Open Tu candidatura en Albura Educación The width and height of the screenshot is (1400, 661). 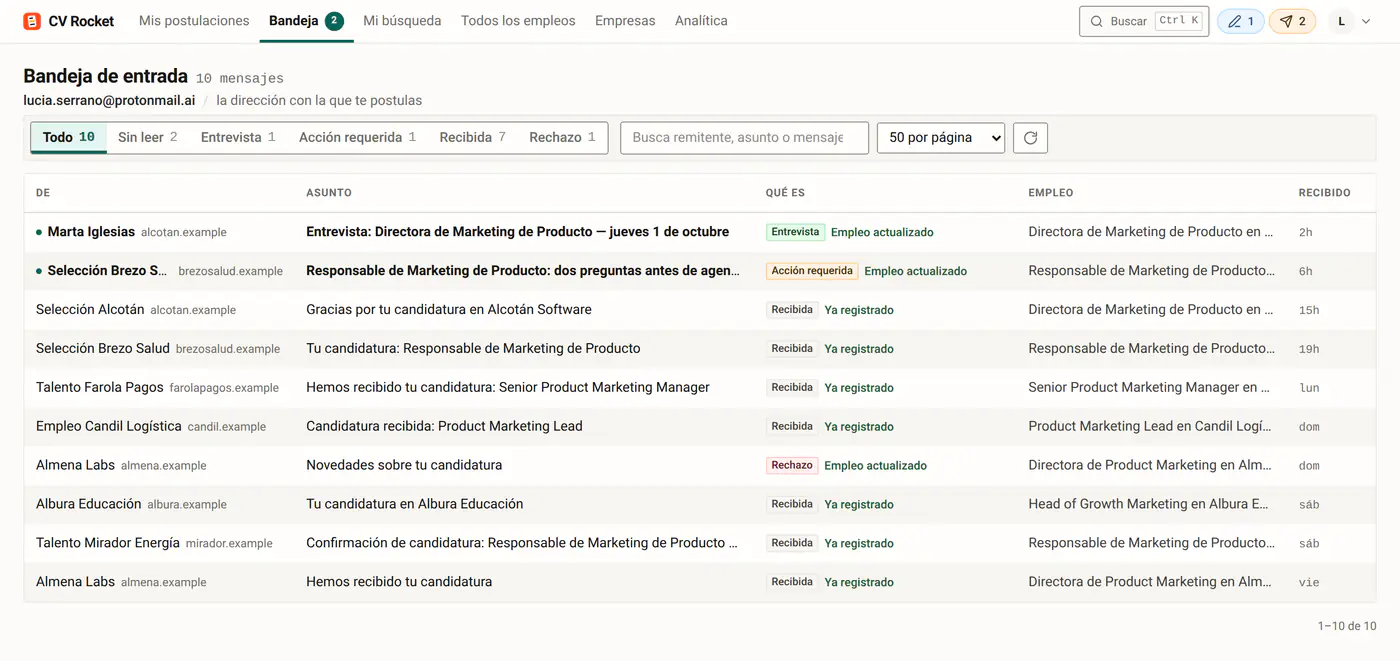(415, 504)
